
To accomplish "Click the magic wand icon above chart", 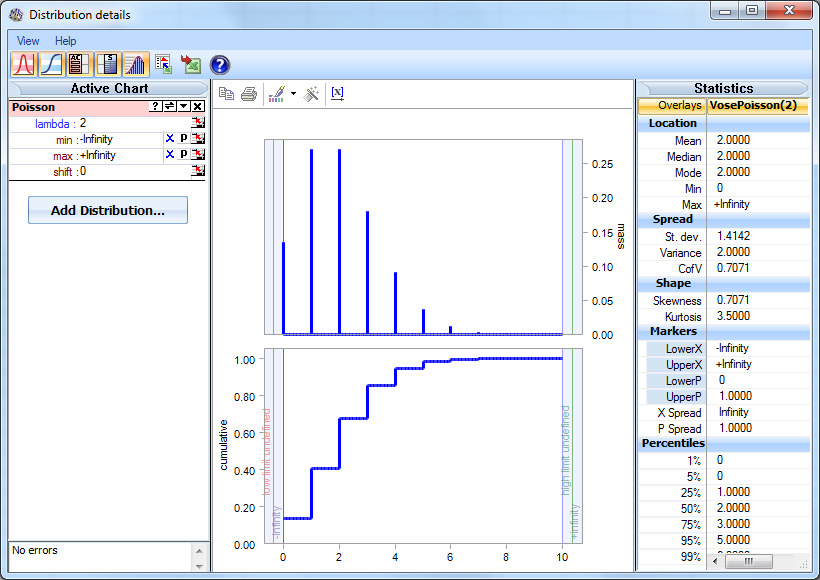I will coord(312,94).
